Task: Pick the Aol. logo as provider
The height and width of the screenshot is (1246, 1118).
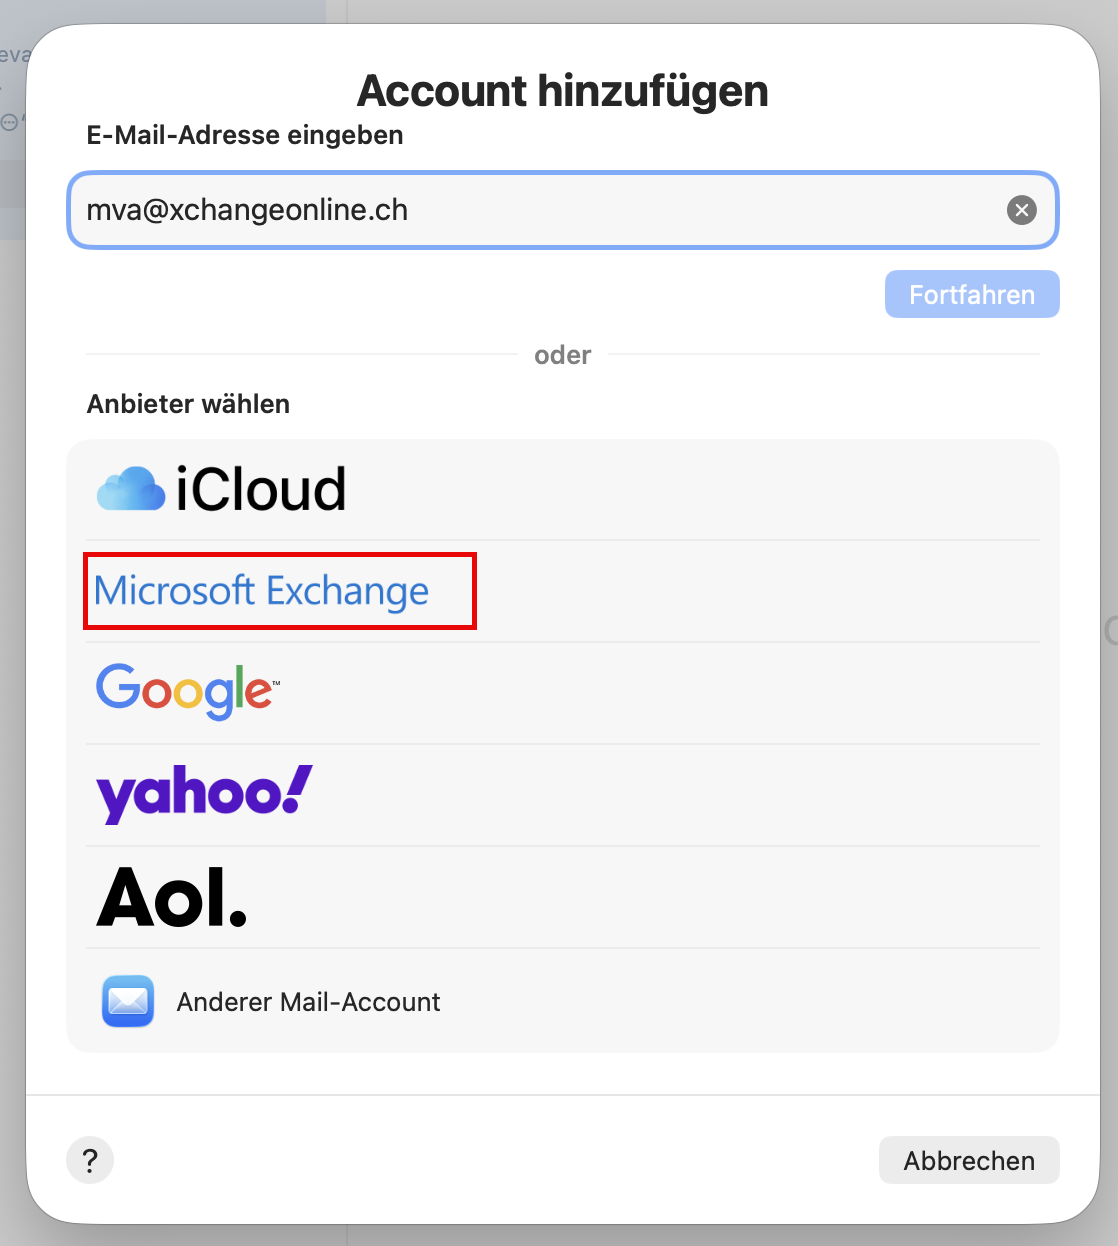Action: click(171, 897)
